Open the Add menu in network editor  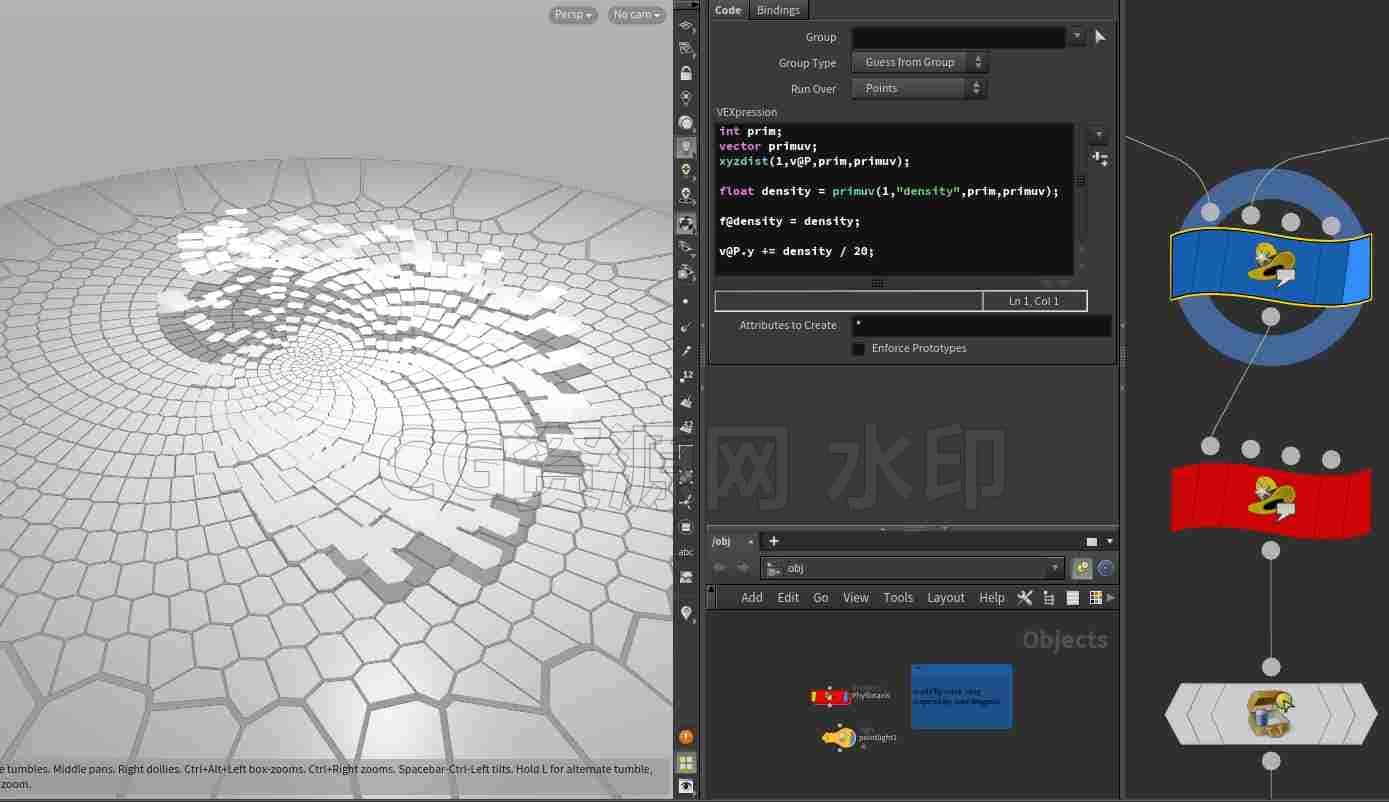tap(752, 597)
